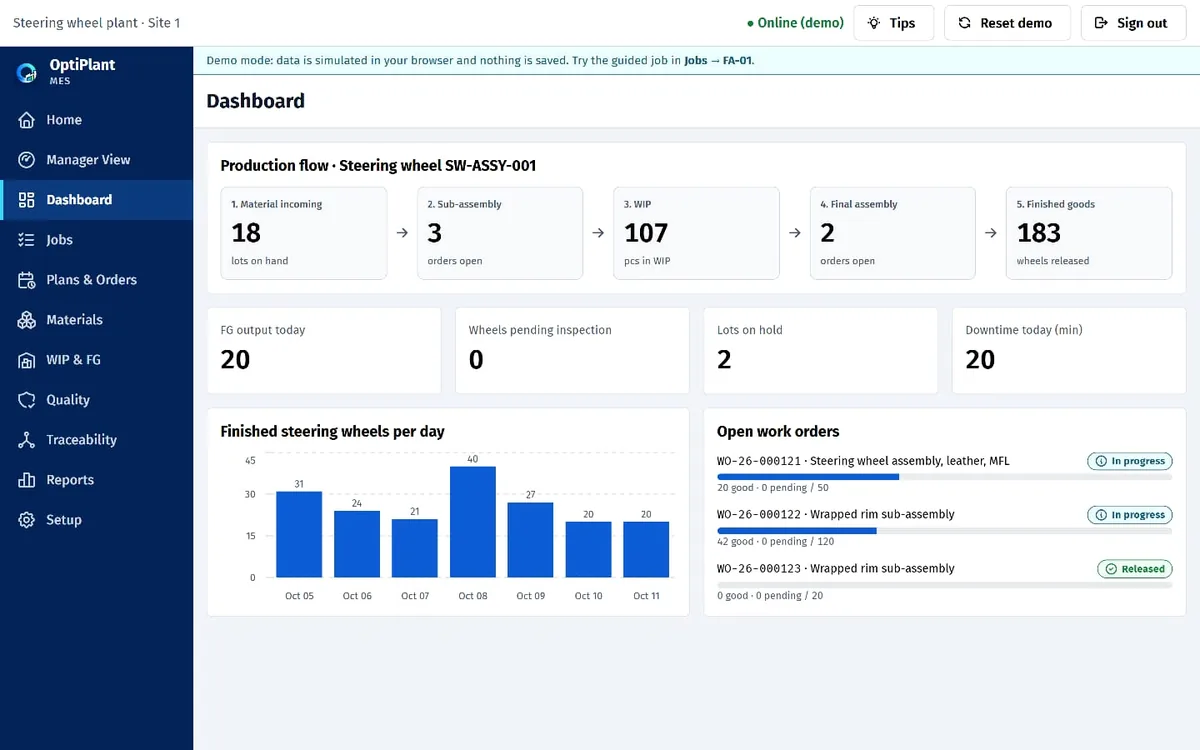
Task: Click the Oct 06 bar in chart
Action: point(357,544)
